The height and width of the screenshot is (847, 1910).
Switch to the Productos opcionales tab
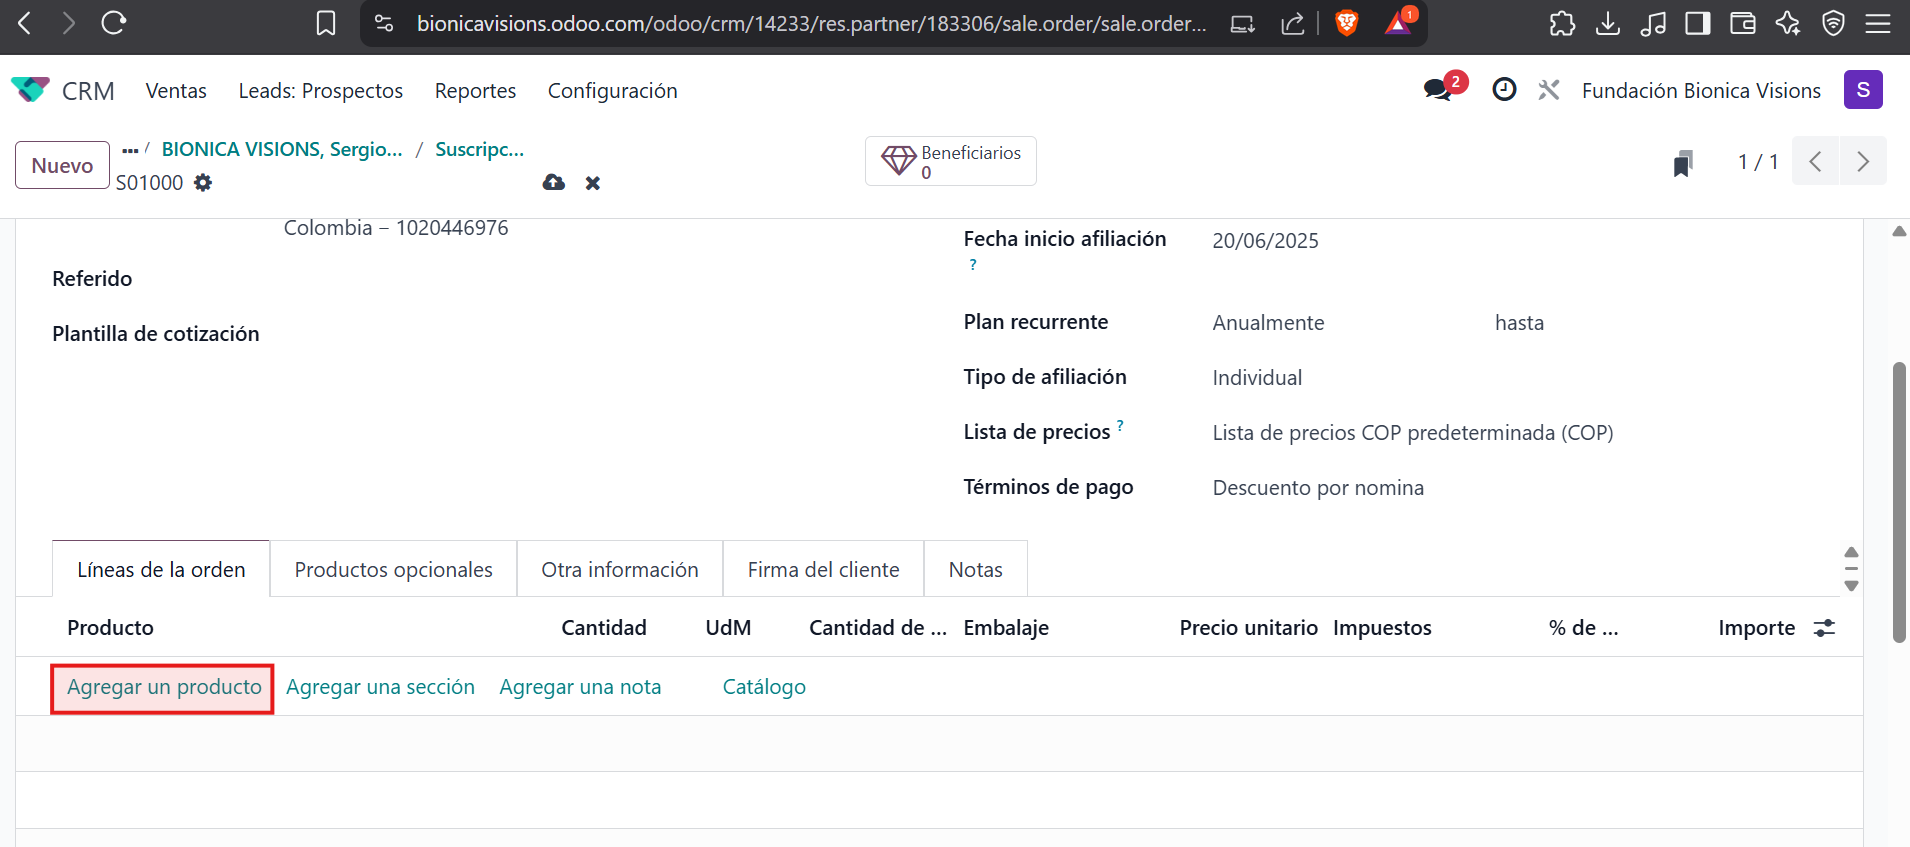tap(393, 570)
